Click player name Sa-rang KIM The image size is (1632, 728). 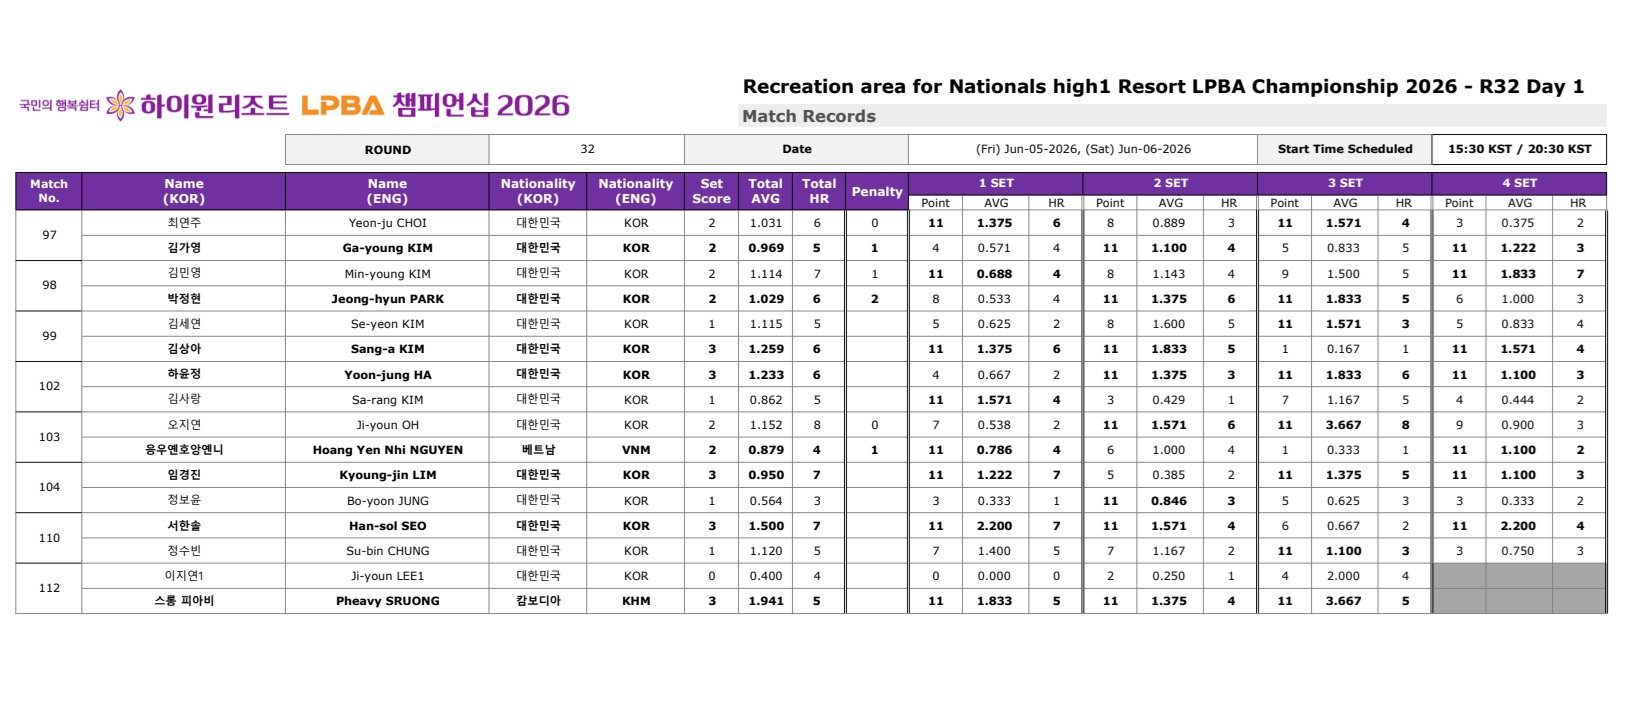coord(387,400)
